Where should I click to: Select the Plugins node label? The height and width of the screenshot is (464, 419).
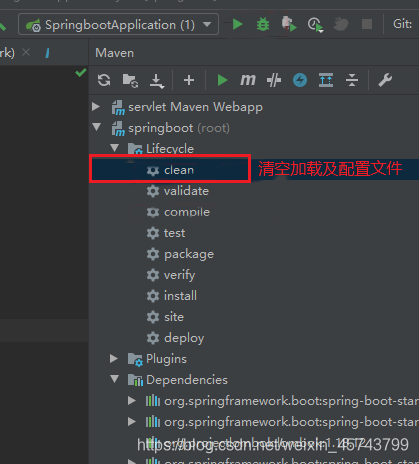[x=166, y=359]
